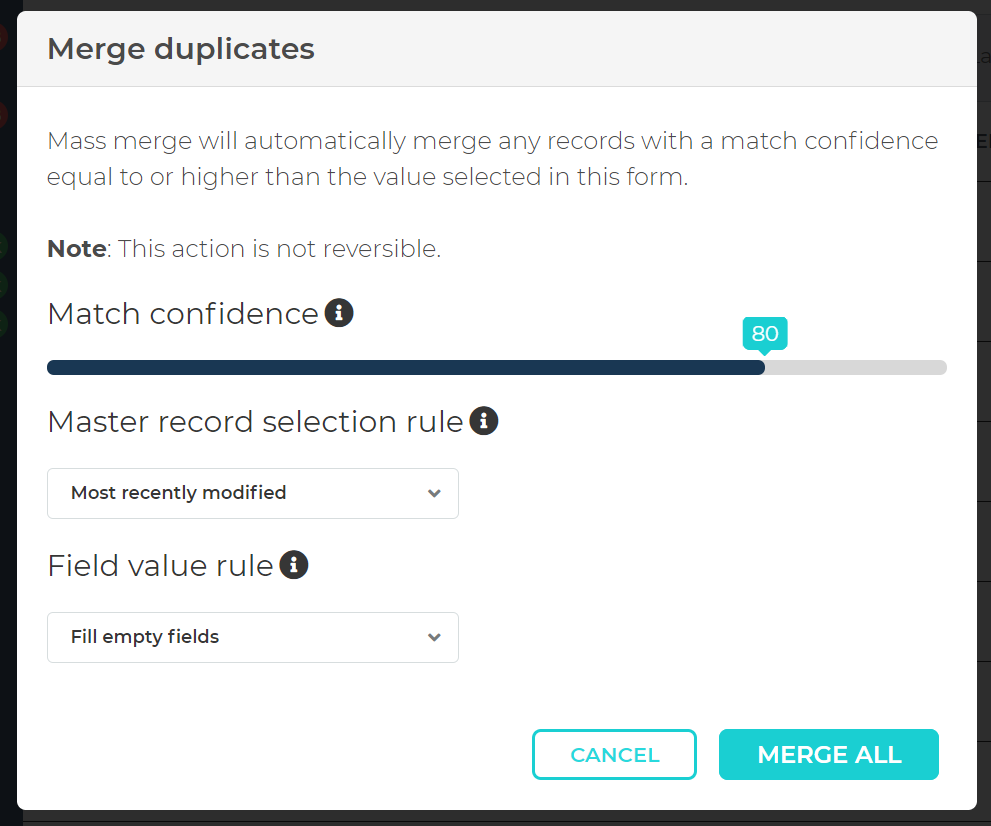This screenshot has height=826, width=991.
Task: Click the Merge duplicates dialog title
Action: coord(180,48)
